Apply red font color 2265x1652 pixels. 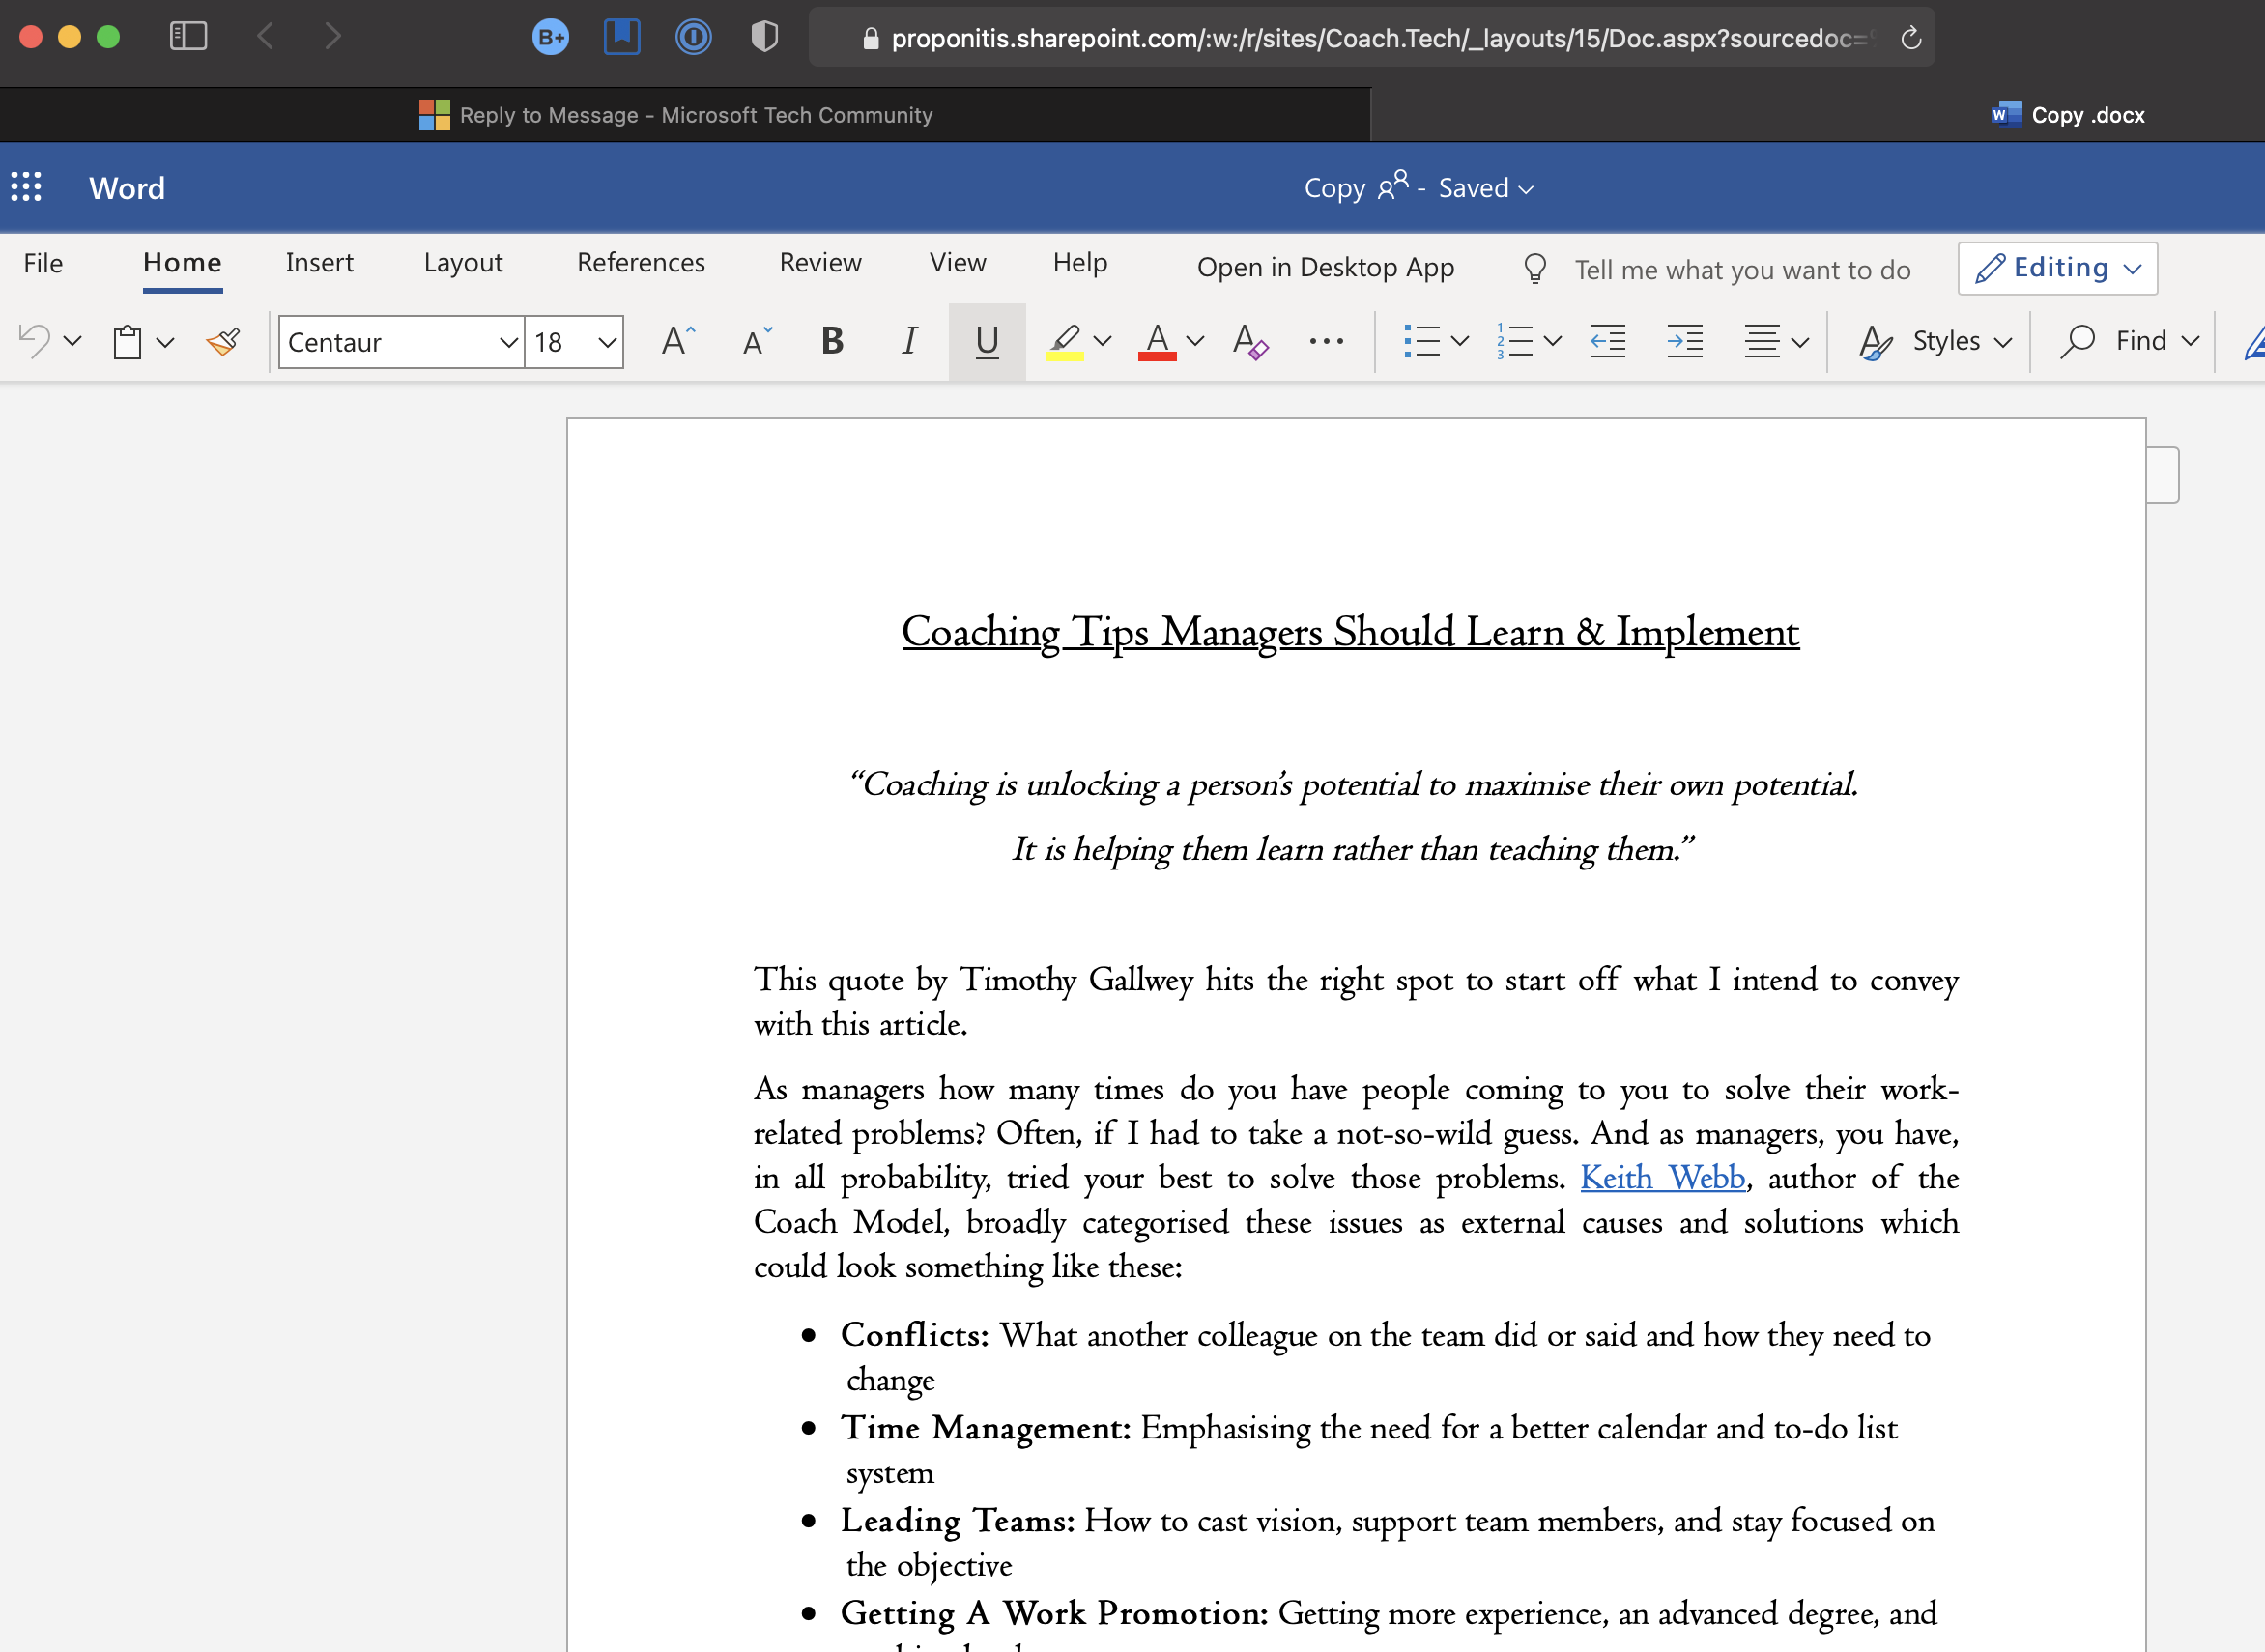click(1157, 341)
